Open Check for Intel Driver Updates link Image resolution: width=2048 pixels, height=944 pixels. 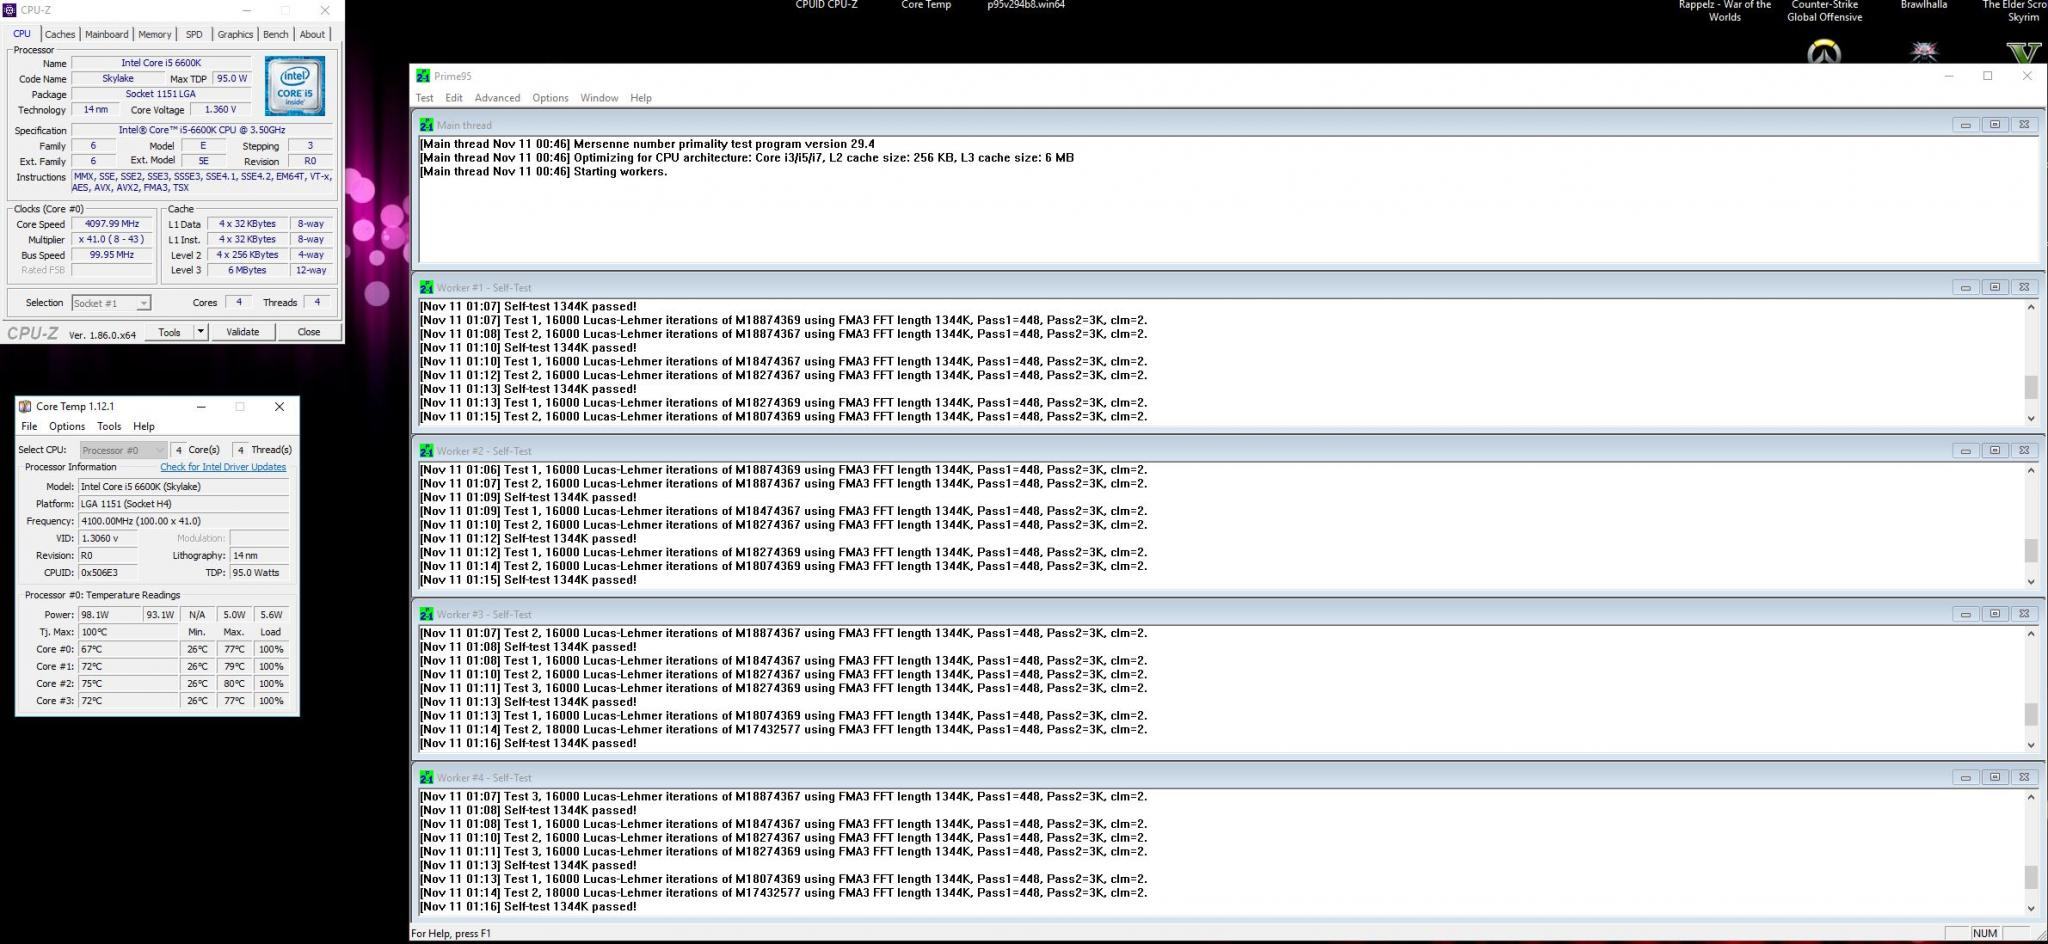[x=223, y=467]
